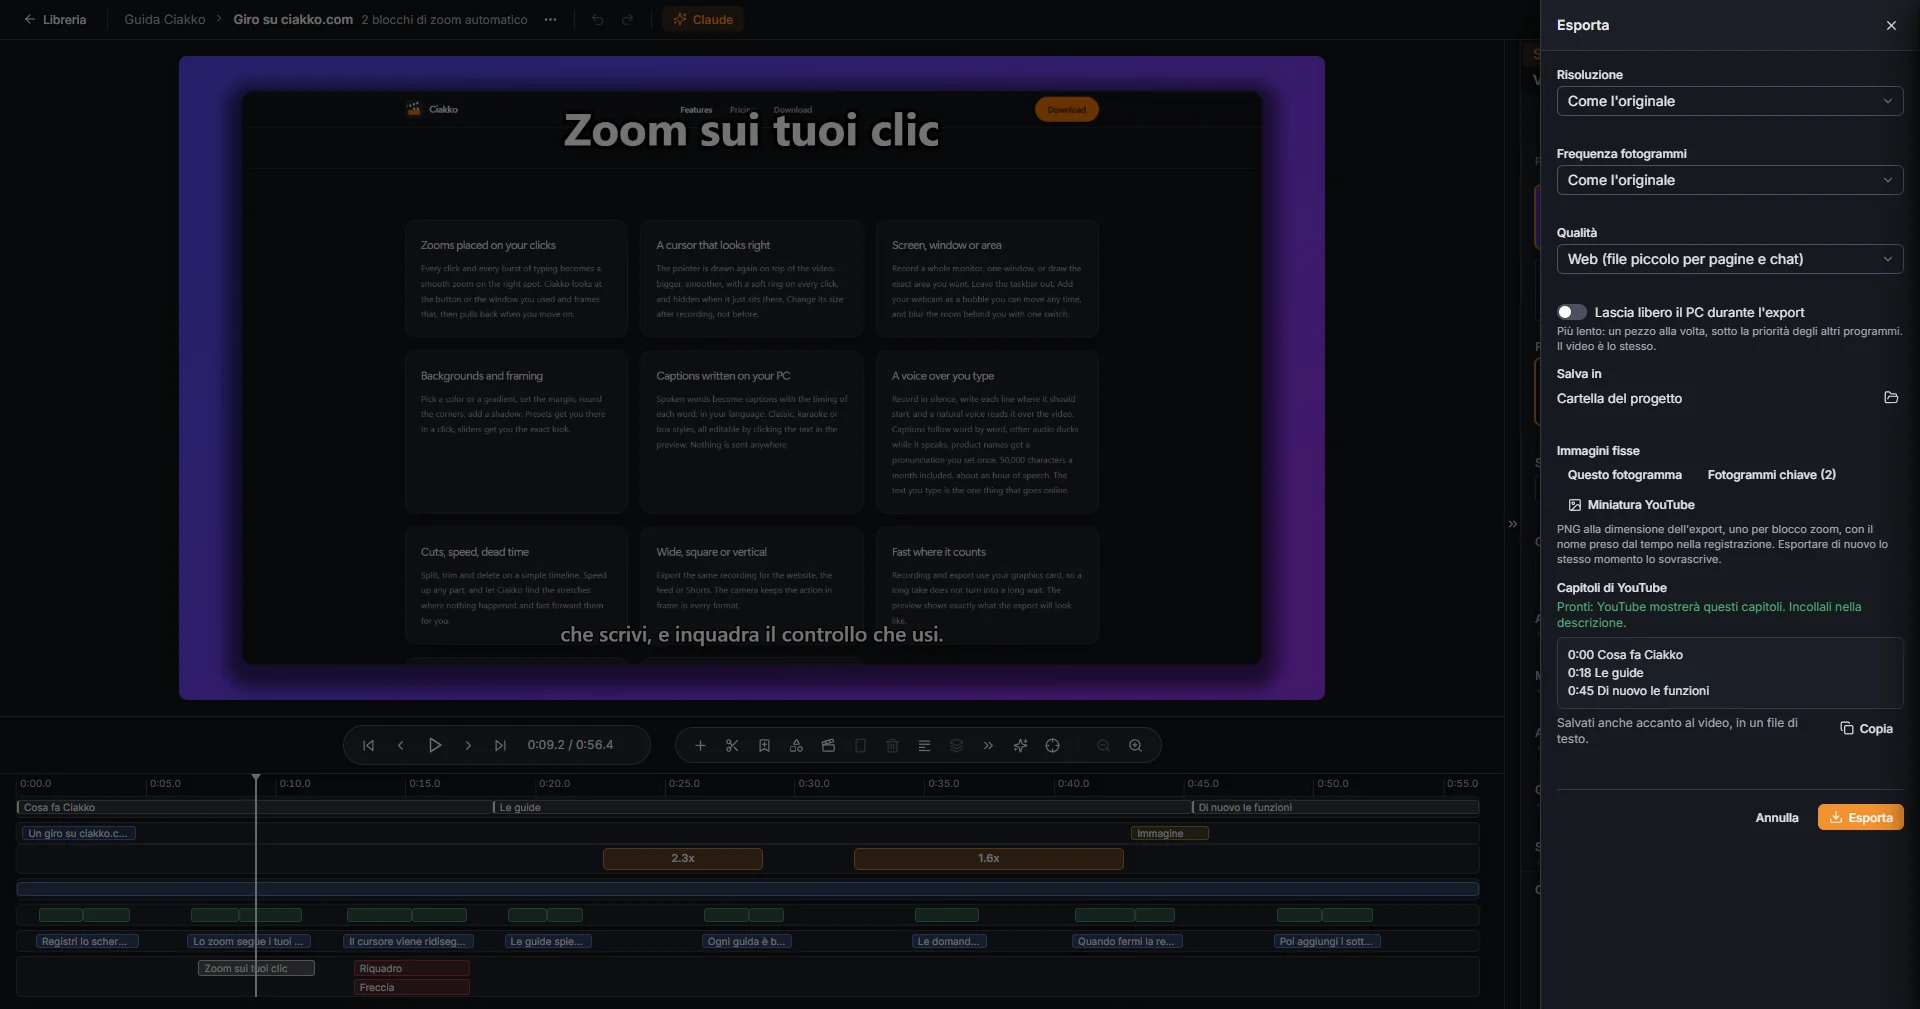1920x1009 pixels.
Task: Select the scissors split tool
Action: pos(732,745)
